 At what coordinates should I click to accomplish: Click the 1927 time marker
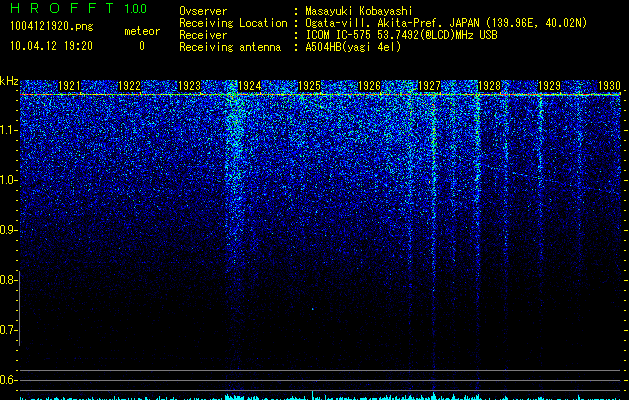(x=430, y=86)
